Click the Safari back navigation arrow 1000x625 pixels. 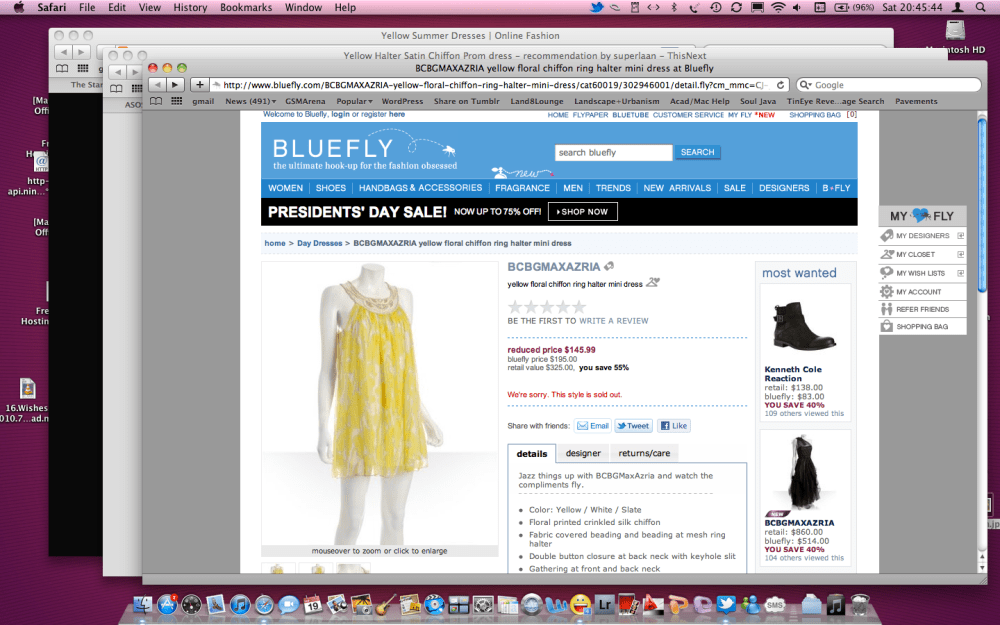tap(157, 85)
